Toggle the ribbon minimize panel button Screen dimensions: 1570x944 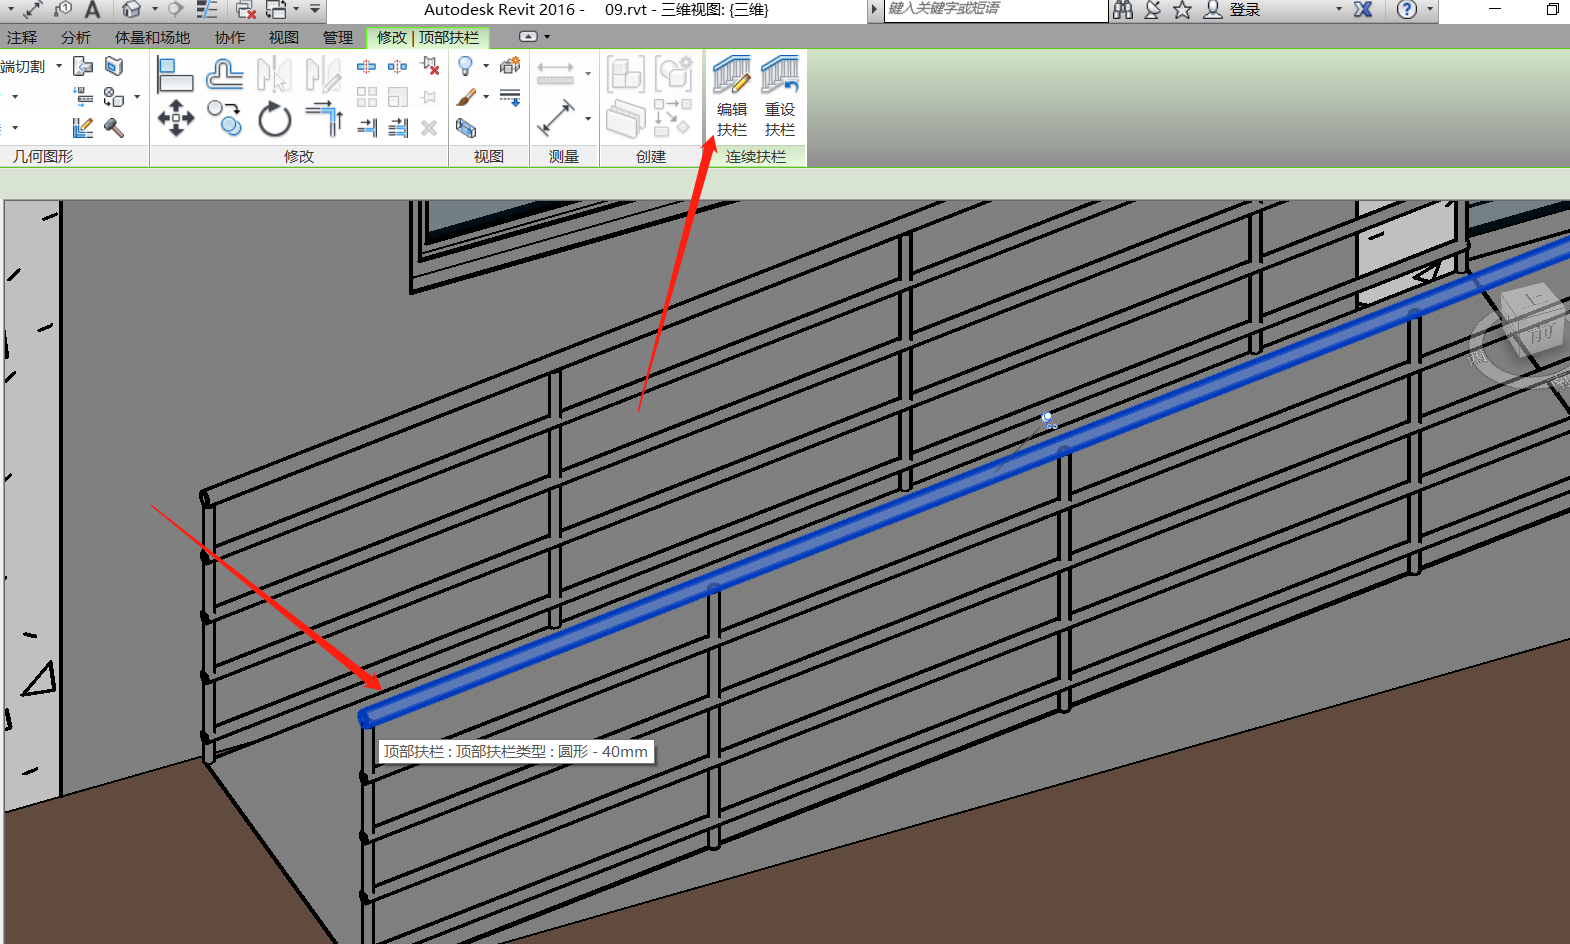(x=528, y=37)
